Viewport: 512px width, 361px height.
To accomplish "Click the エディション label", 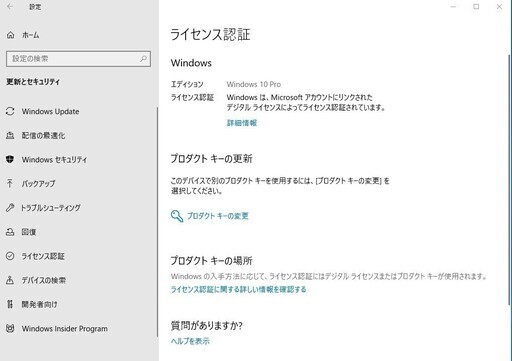I will 187,84.
